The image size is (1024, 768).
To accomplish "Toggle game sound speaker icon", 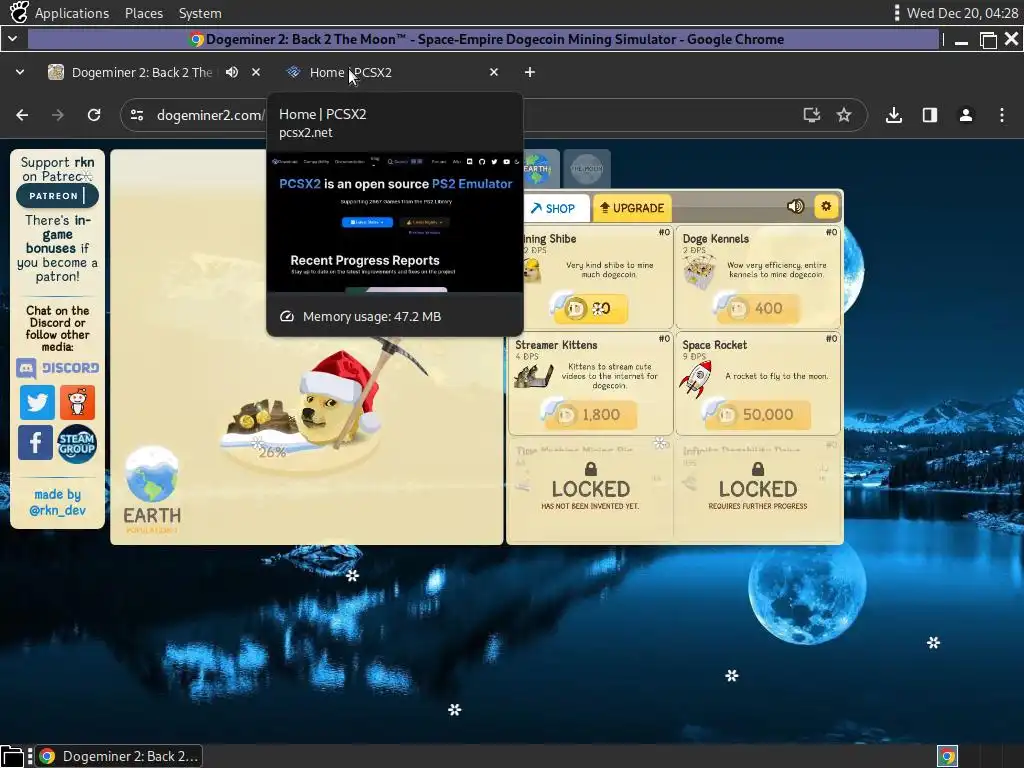I will pyautogui.click(x=795, y=206).
